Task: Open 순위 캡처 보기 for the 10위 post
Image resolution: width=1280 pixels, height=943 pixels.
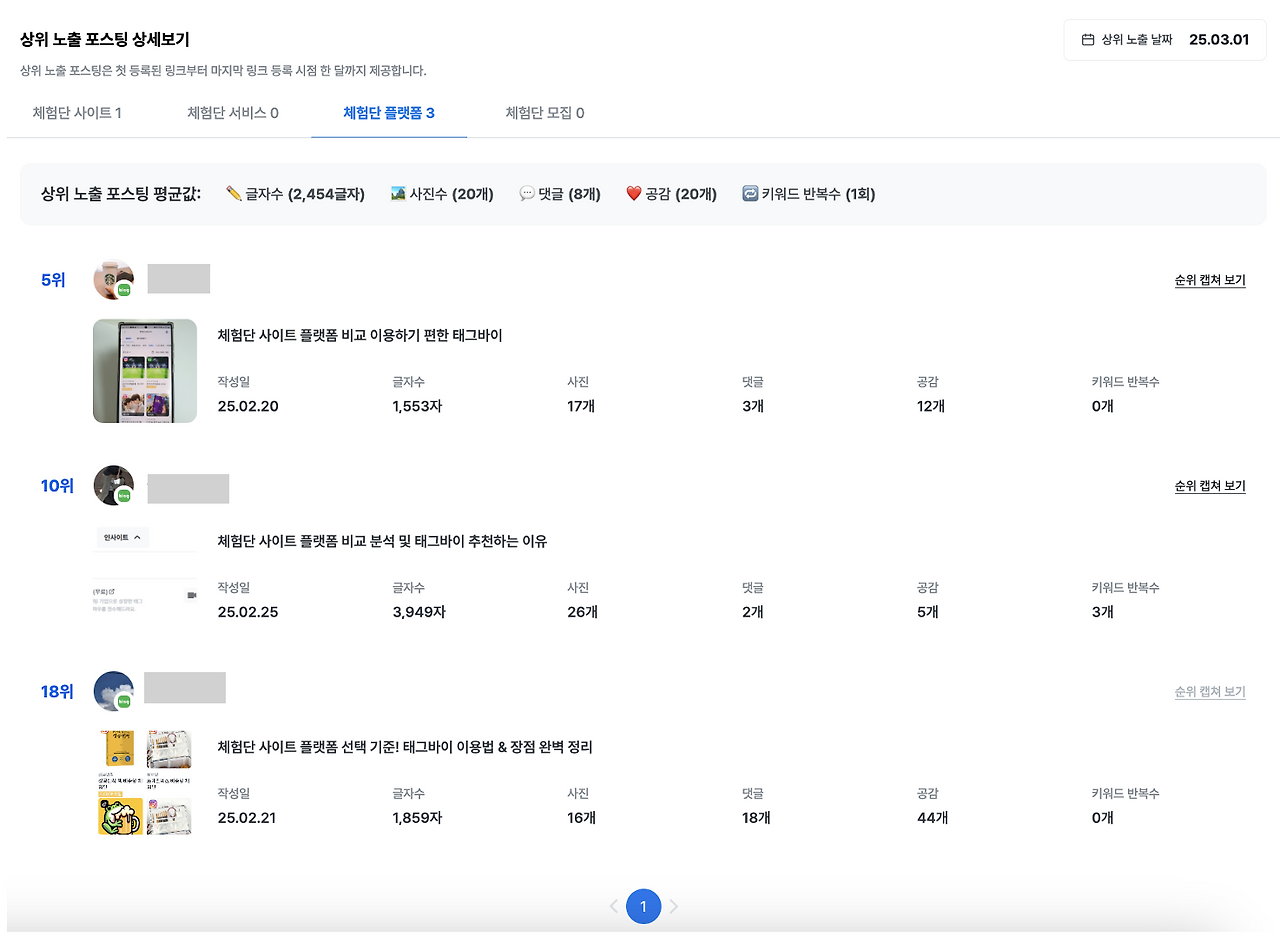Action: (x=1210, y=485)
